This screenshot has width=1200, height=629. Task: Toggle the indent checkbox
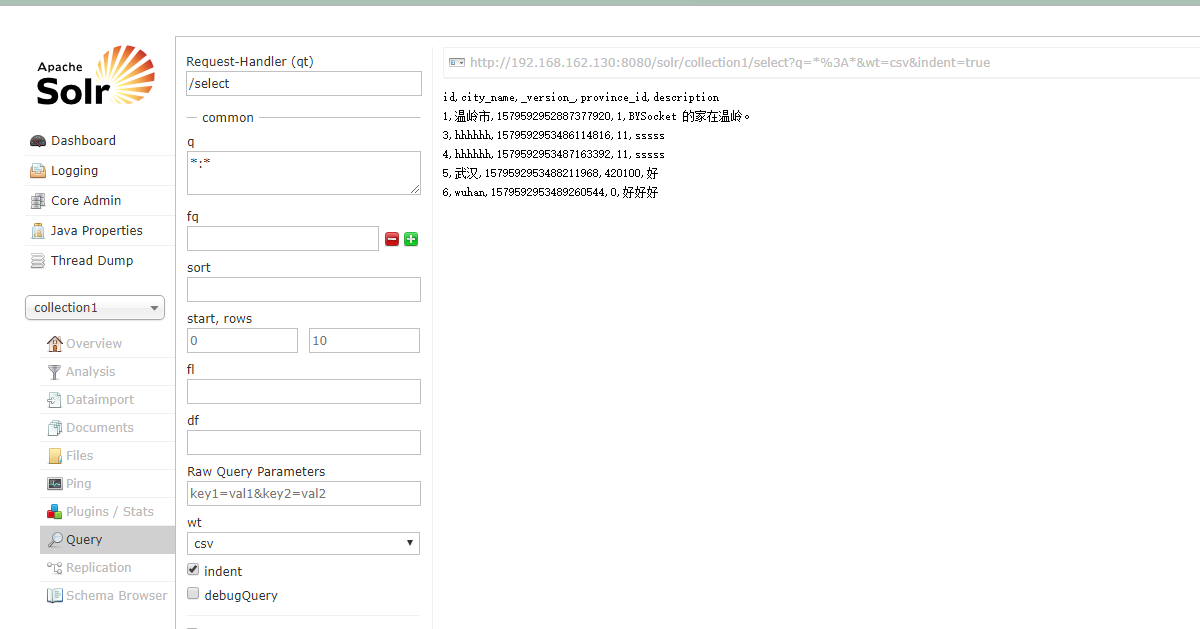(194, 569)
